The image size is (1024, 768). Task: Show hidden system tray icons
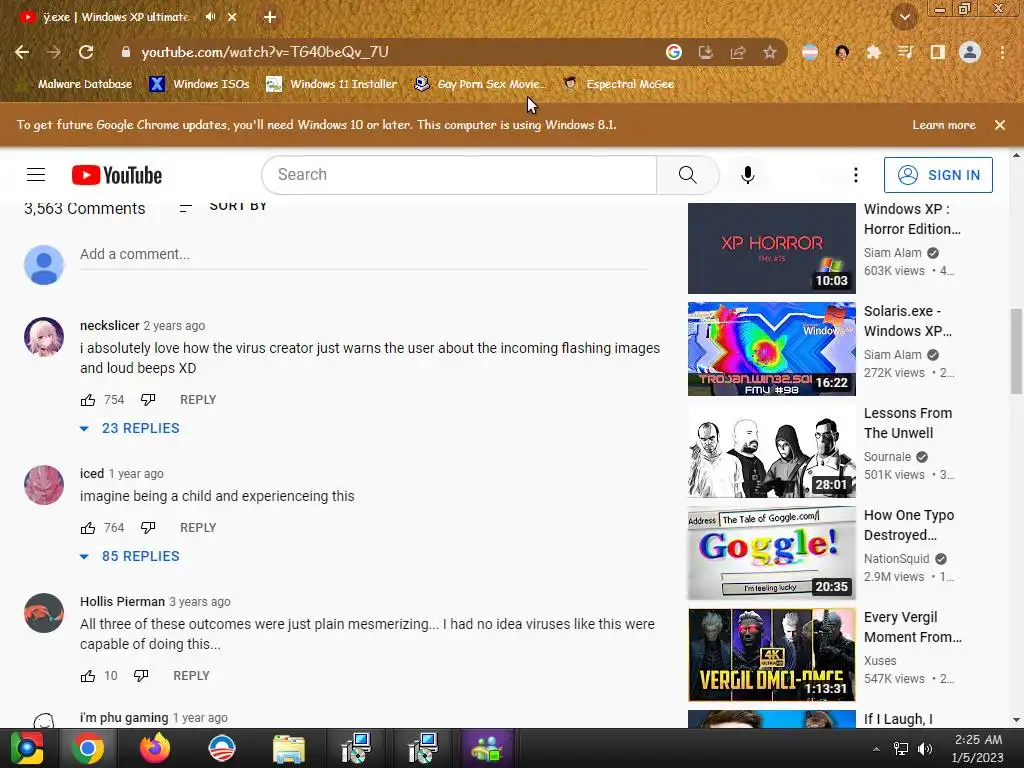876,749
